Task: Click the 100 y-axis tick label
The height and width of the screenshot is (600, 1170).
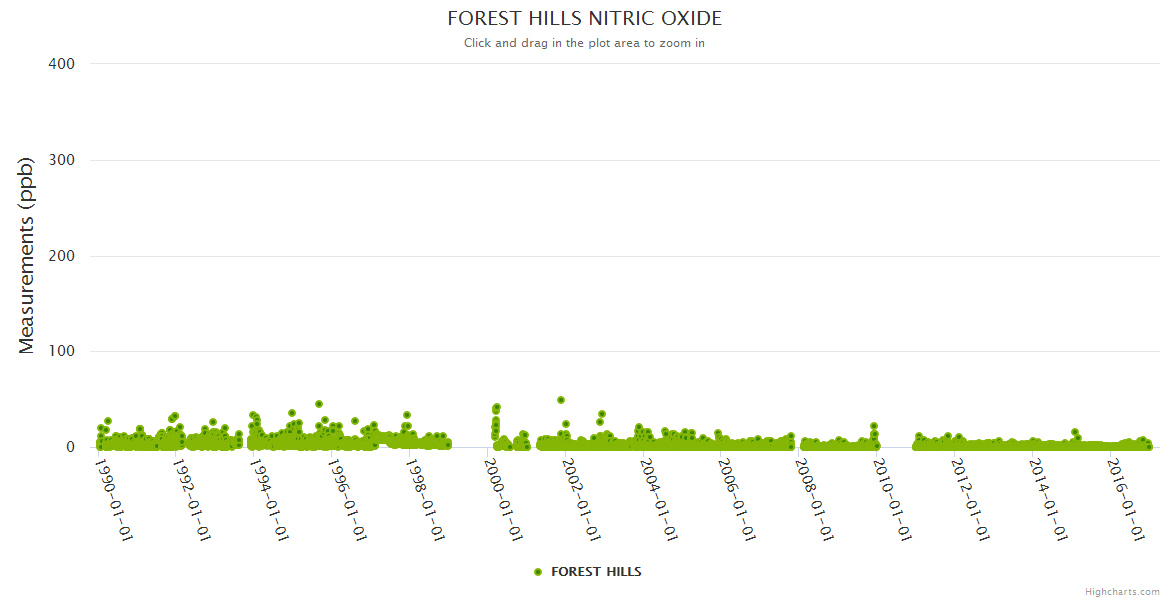Action: (61, 352)
